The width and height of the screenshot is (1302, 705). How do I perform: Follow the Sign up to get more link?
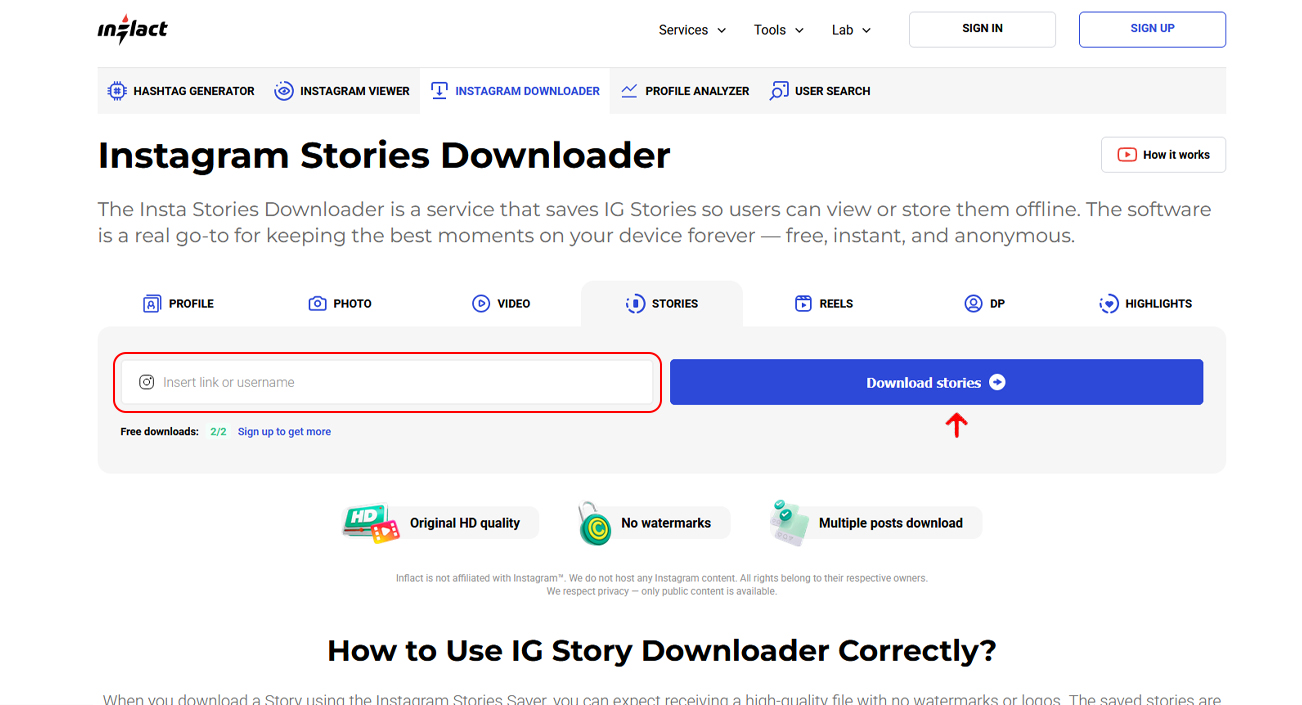[x=284, y=432]
